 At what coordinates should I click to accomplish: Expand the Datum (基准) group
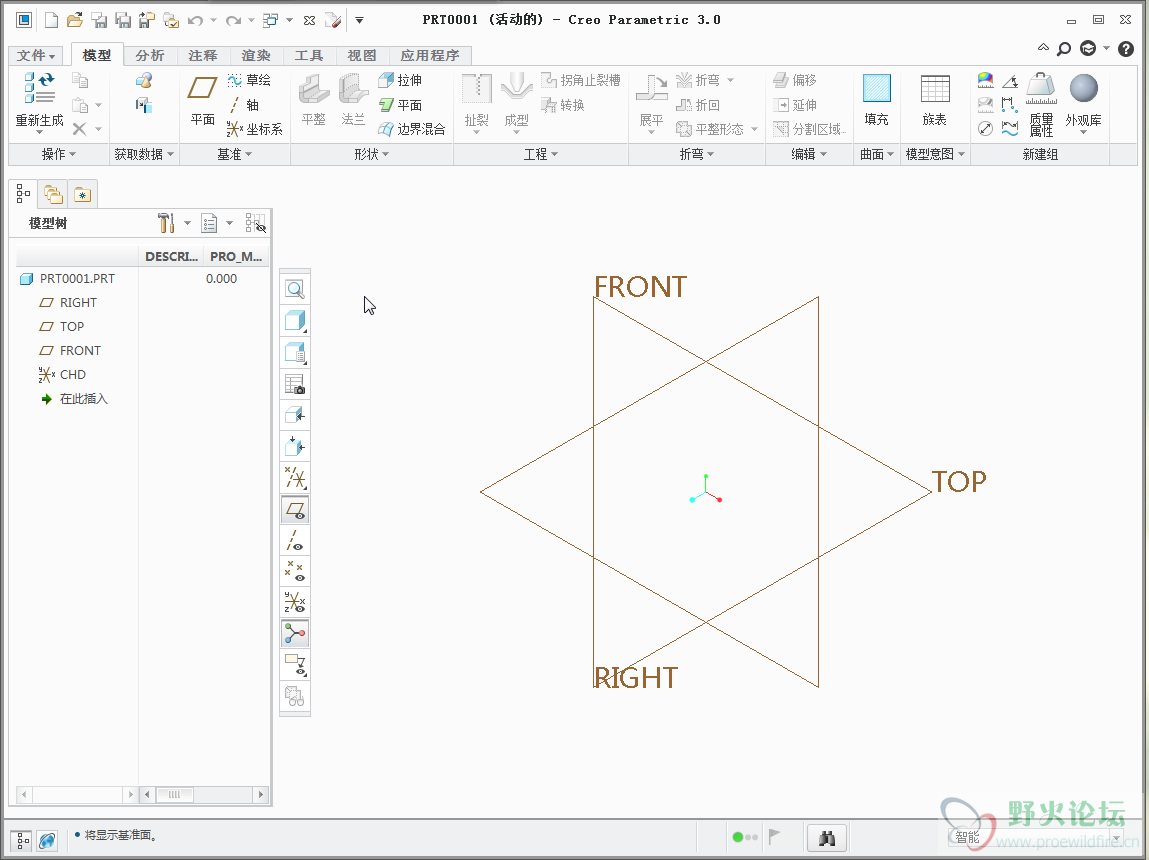[x=234, y=154]
